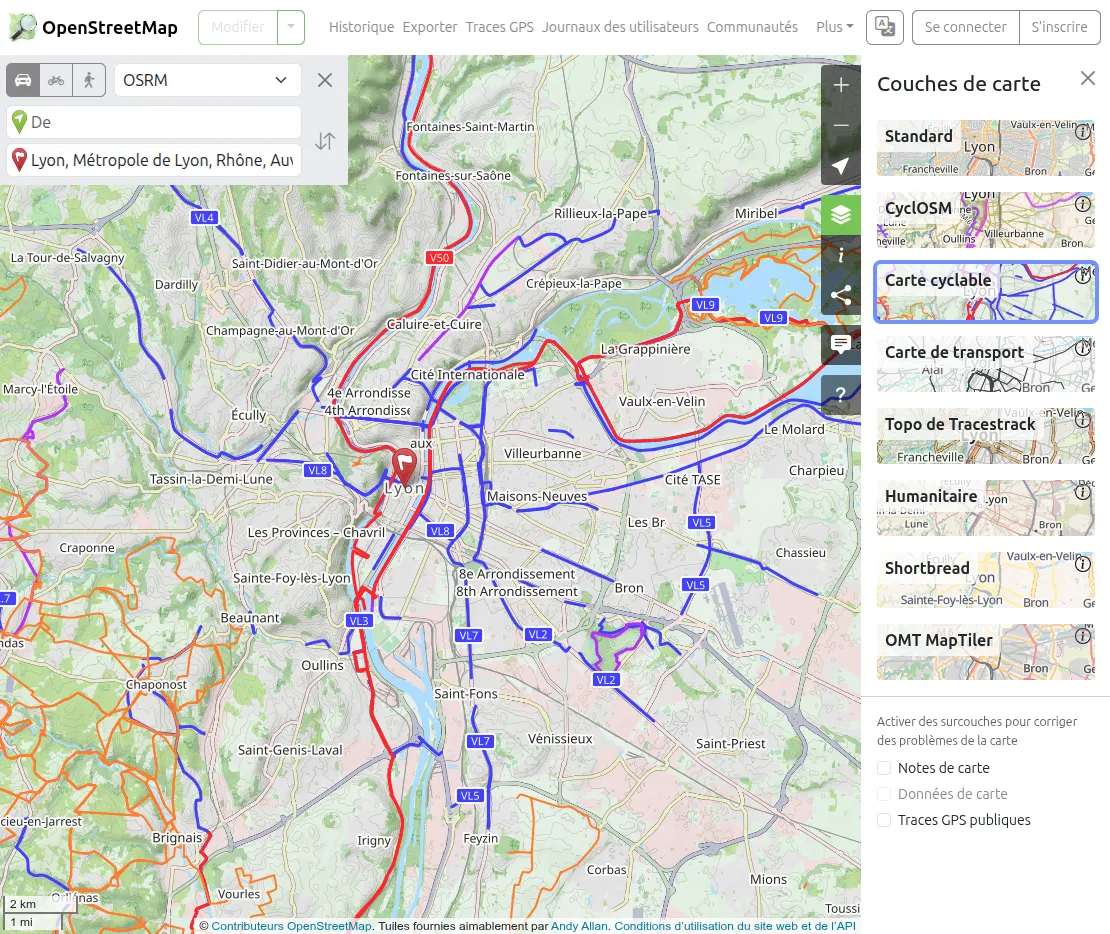Open the OSRM routing engine dropdown
This screenshot has height=934, width=1110.
[x=207, y=80]
